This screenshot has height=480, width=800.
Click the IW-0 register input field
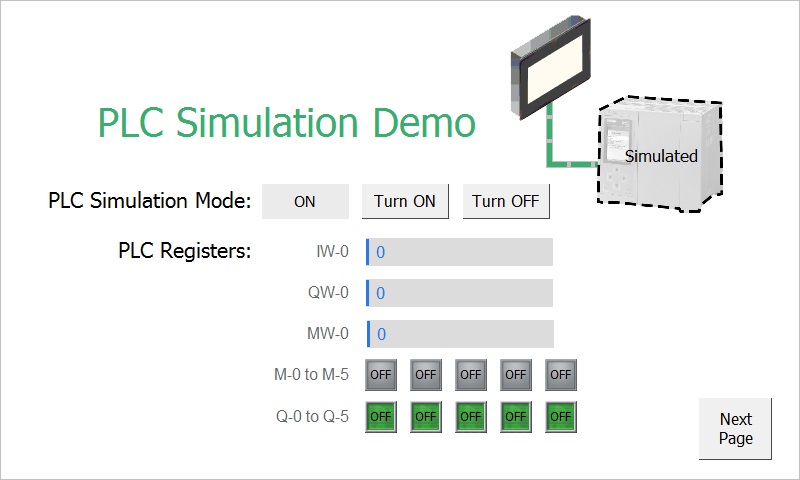(459, 252)
